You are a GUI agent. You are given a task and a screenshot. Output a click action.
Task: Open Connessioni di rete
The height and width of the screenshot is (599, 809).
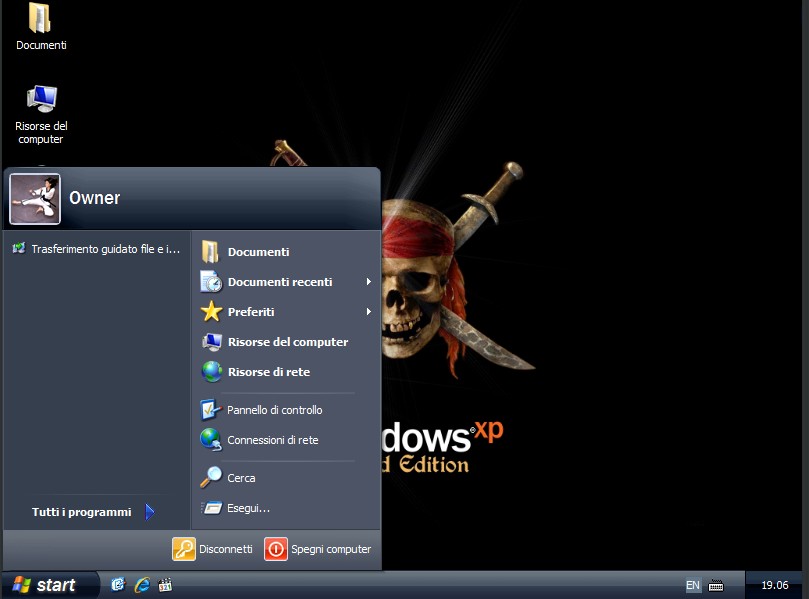285,440
